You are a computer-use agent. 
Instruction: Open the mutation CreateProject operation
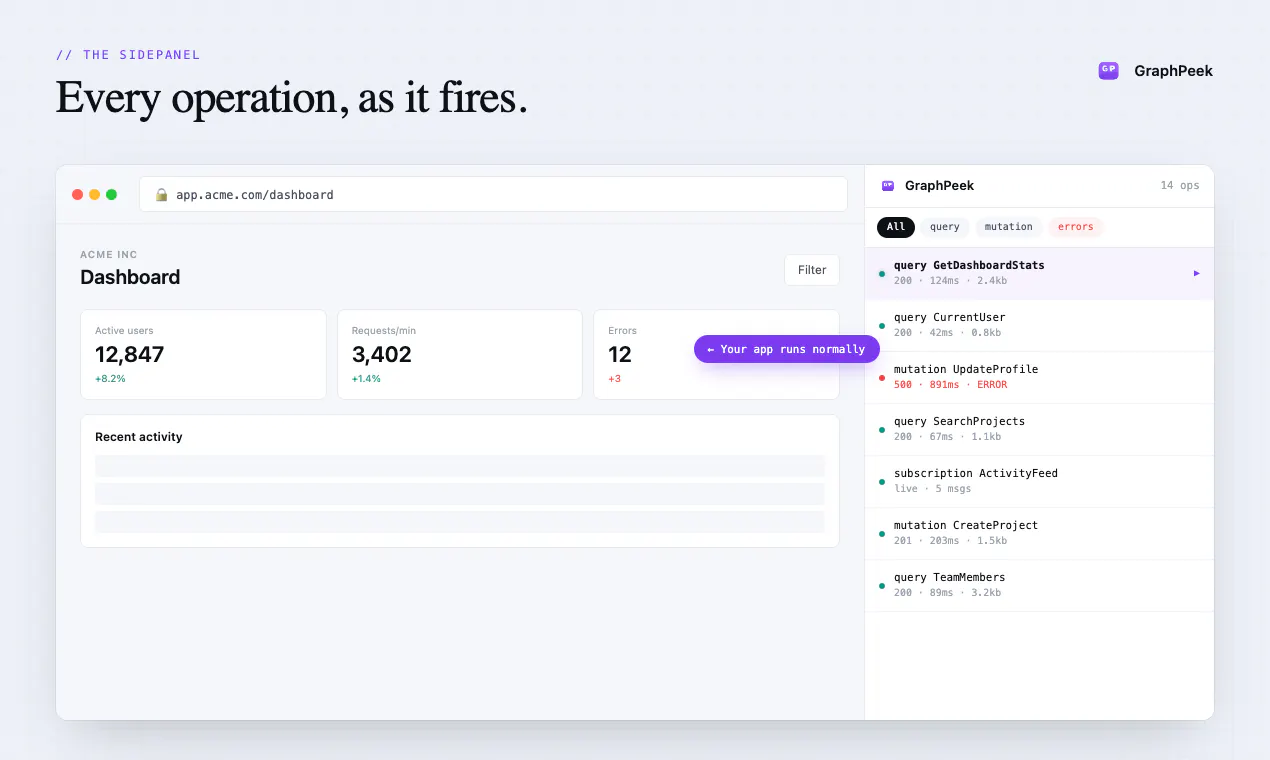(1039, 533)
